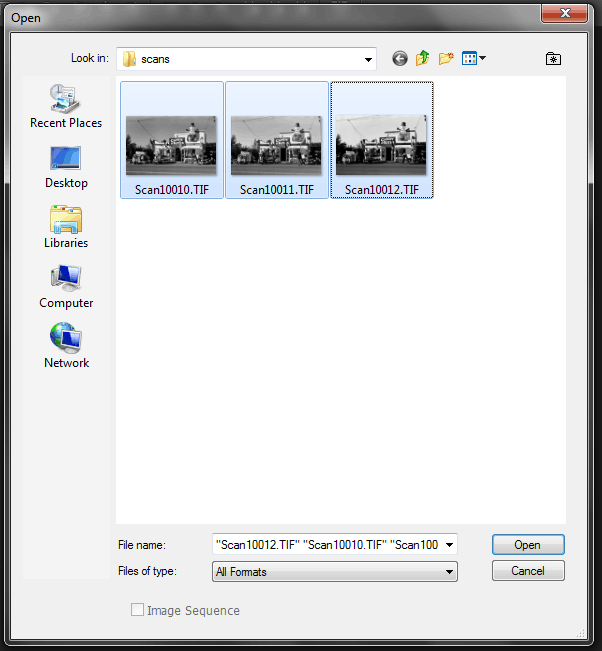Open Libraries in sidebar

[66, 227]
